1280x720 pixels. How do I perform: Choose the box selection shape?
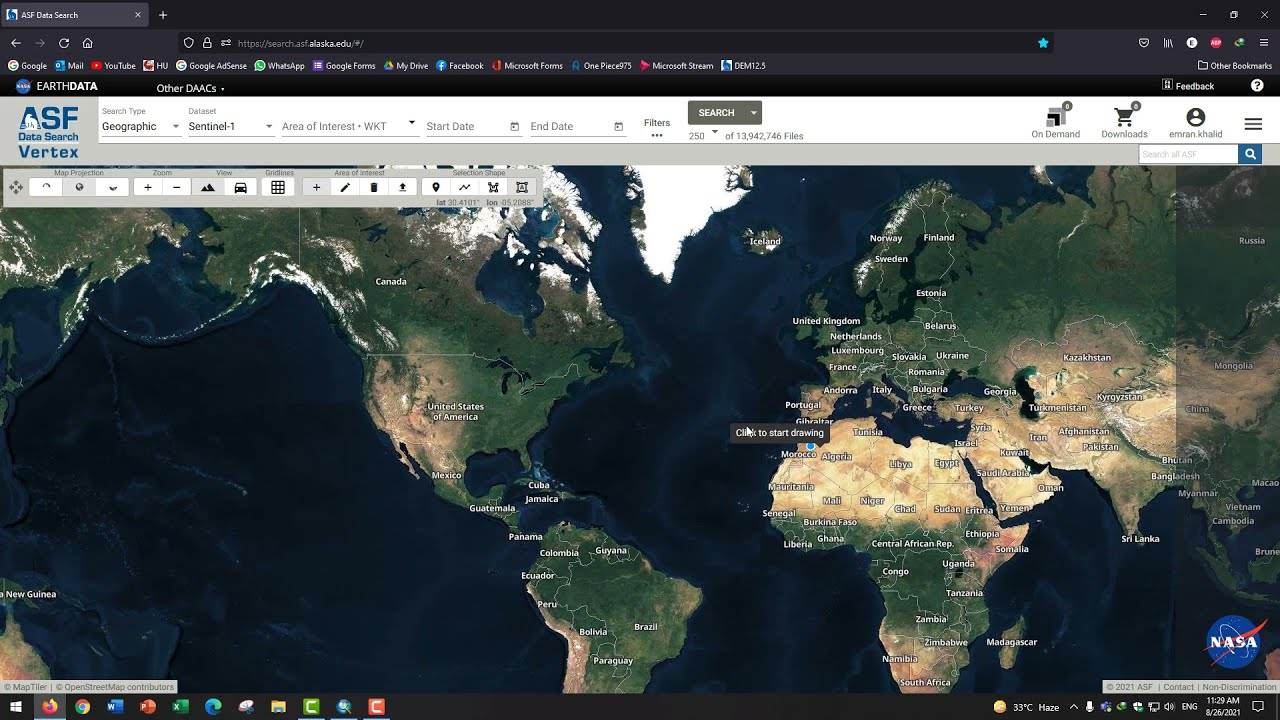coord(522,187)
